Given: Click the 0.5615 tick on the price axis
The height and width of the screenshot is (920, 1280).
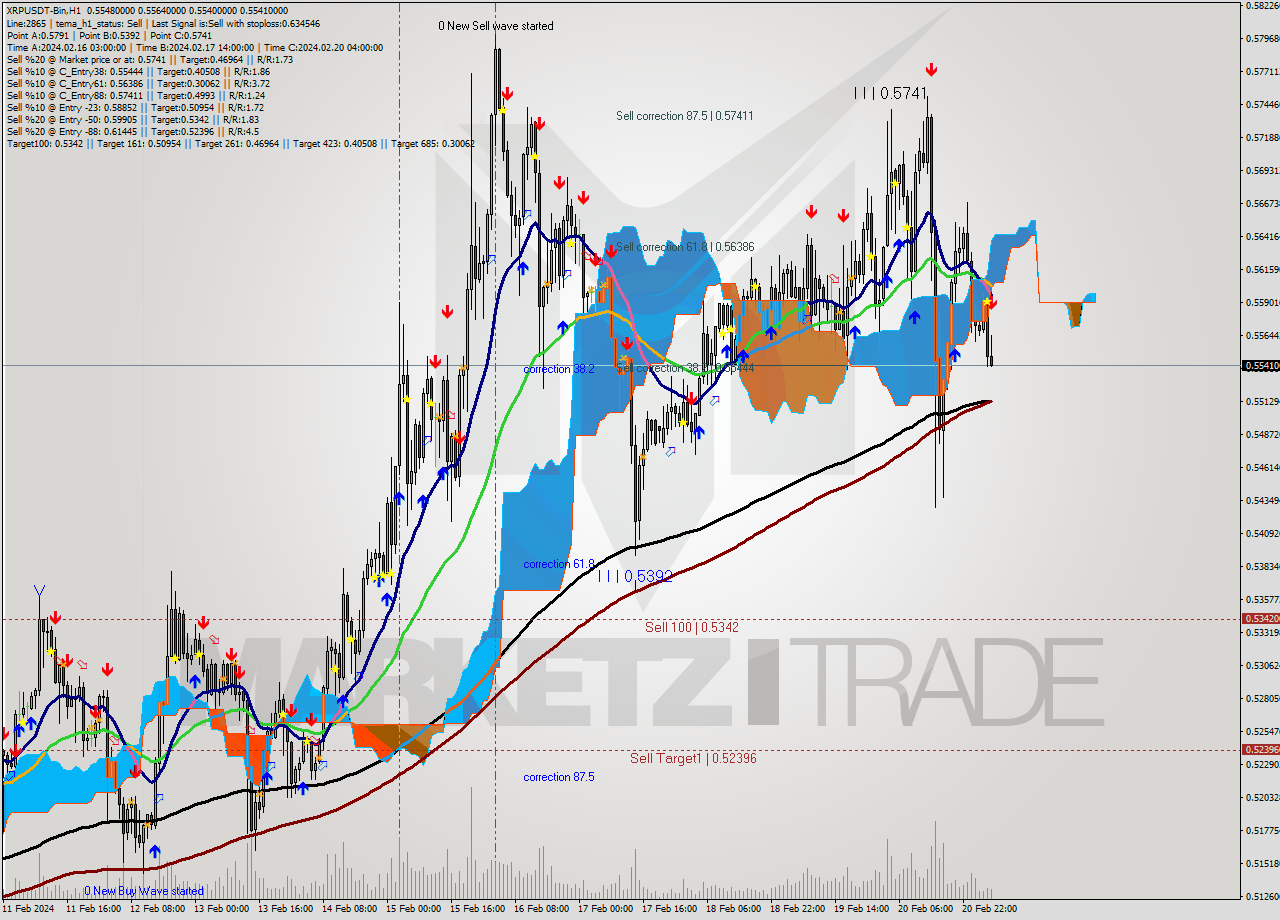Looking at the screenshot, I should tap(1262, 270).
